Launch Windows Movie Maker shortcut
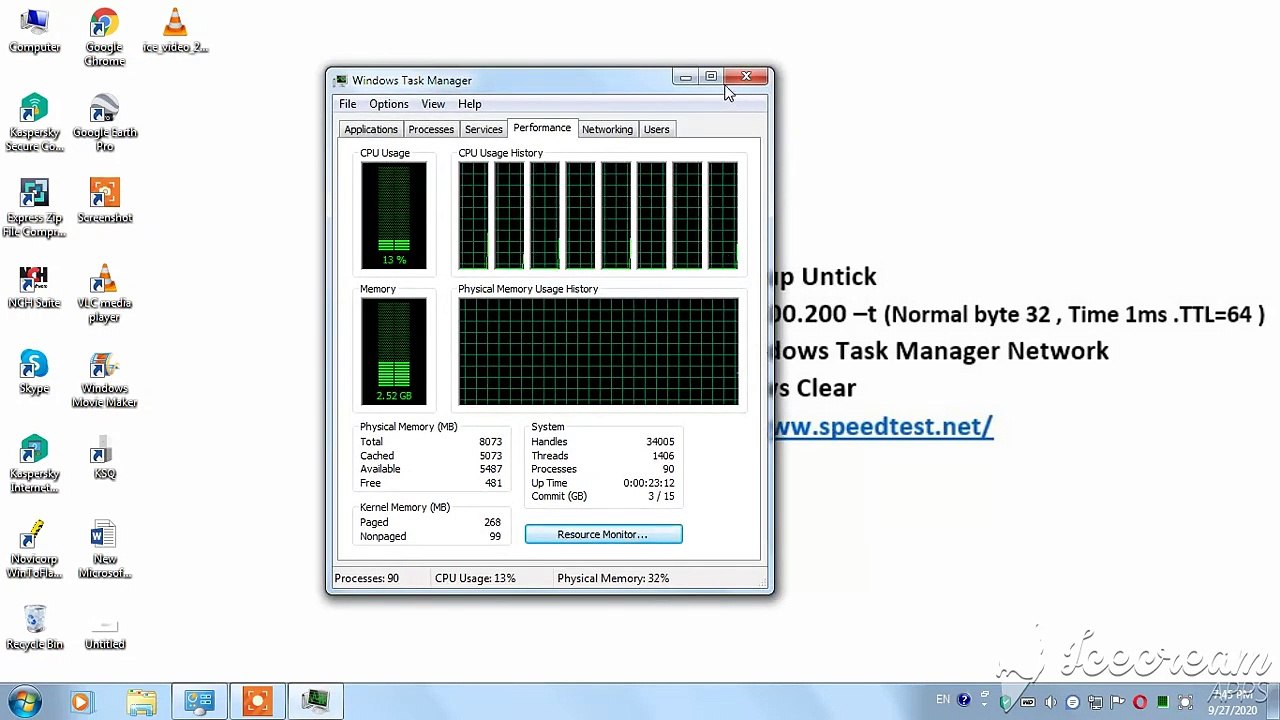Image resolution: width=1280 pixels, height=720 pixels. 104,379
